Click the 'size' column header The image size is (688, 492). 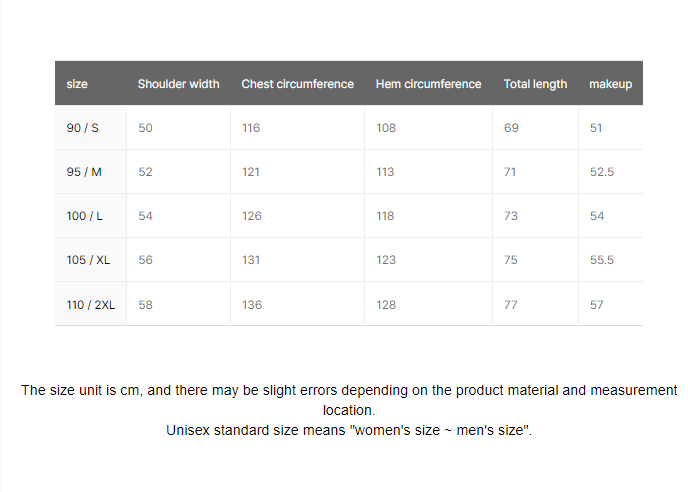click(77, 84)
